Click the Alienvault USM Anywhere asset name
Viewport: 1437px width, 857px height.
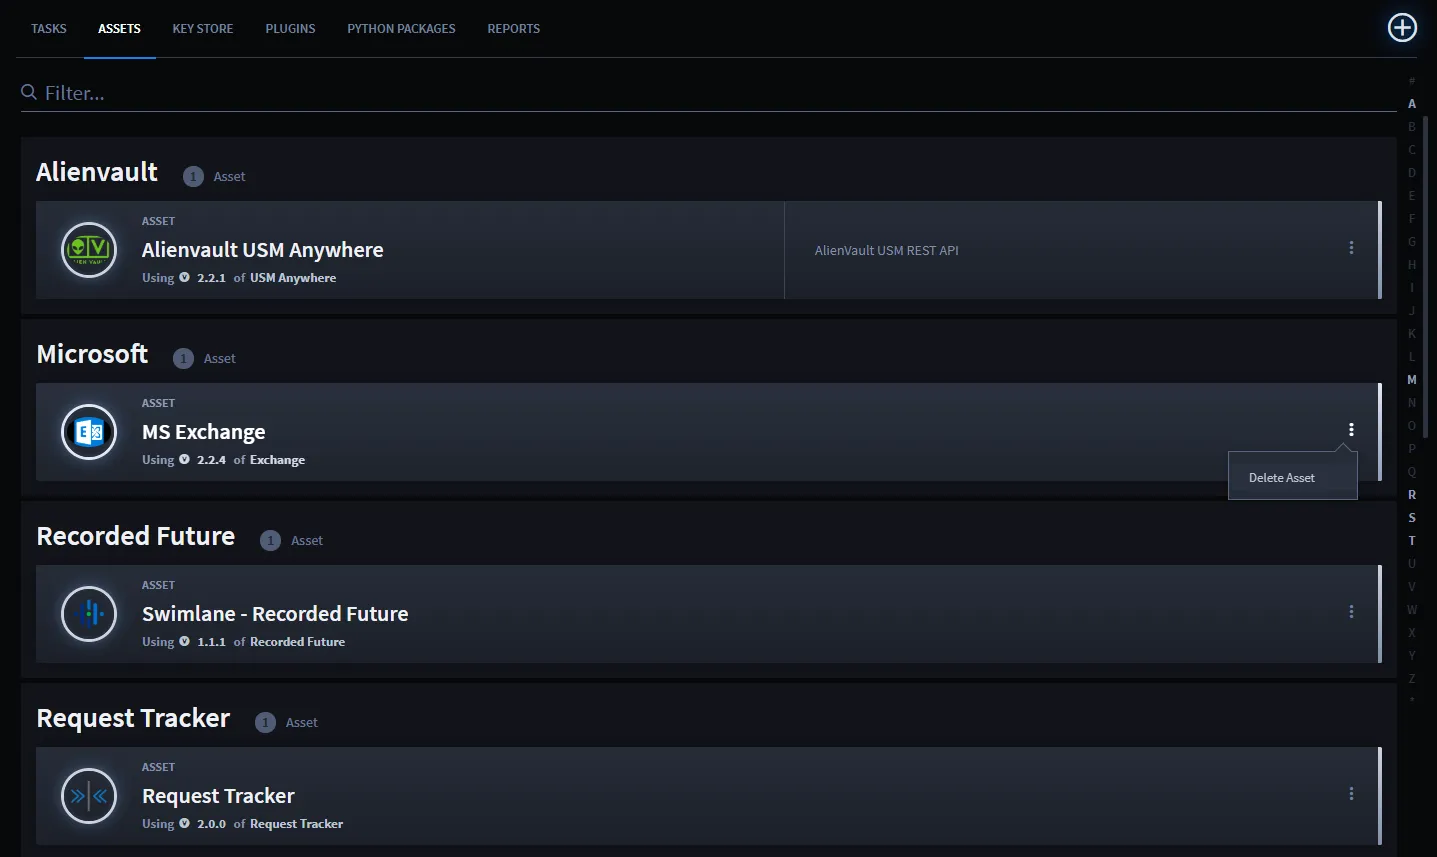(x=263, y=250)
